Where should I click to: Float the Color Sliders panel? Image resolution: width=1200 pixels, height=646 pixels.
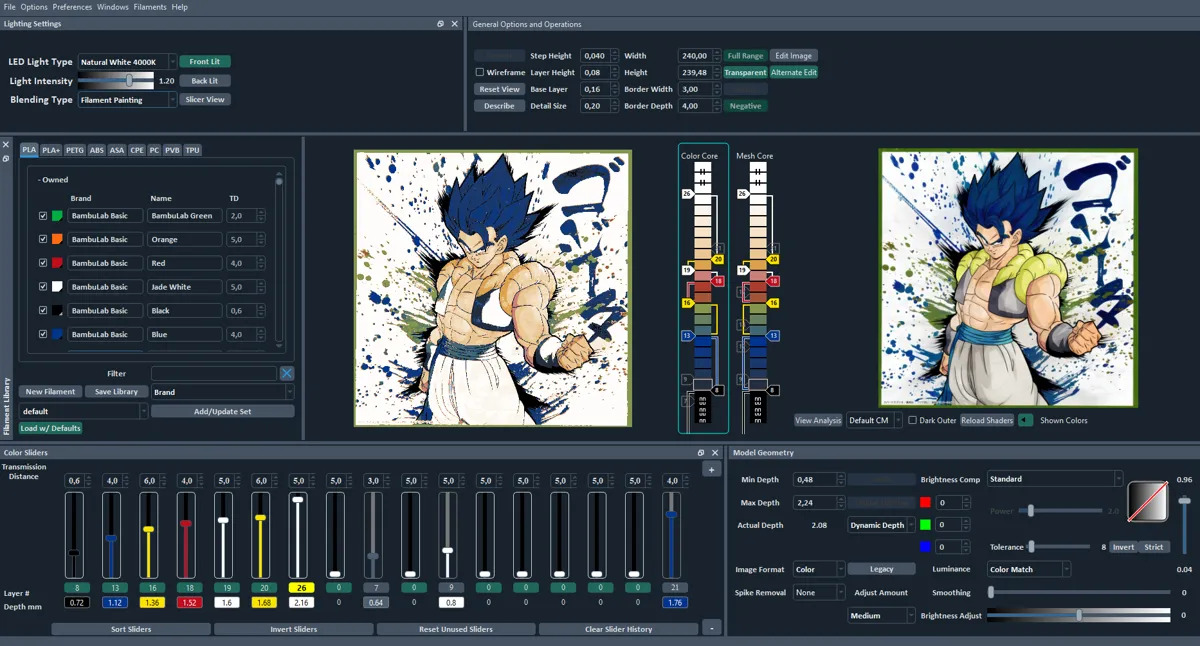point(701,453)
